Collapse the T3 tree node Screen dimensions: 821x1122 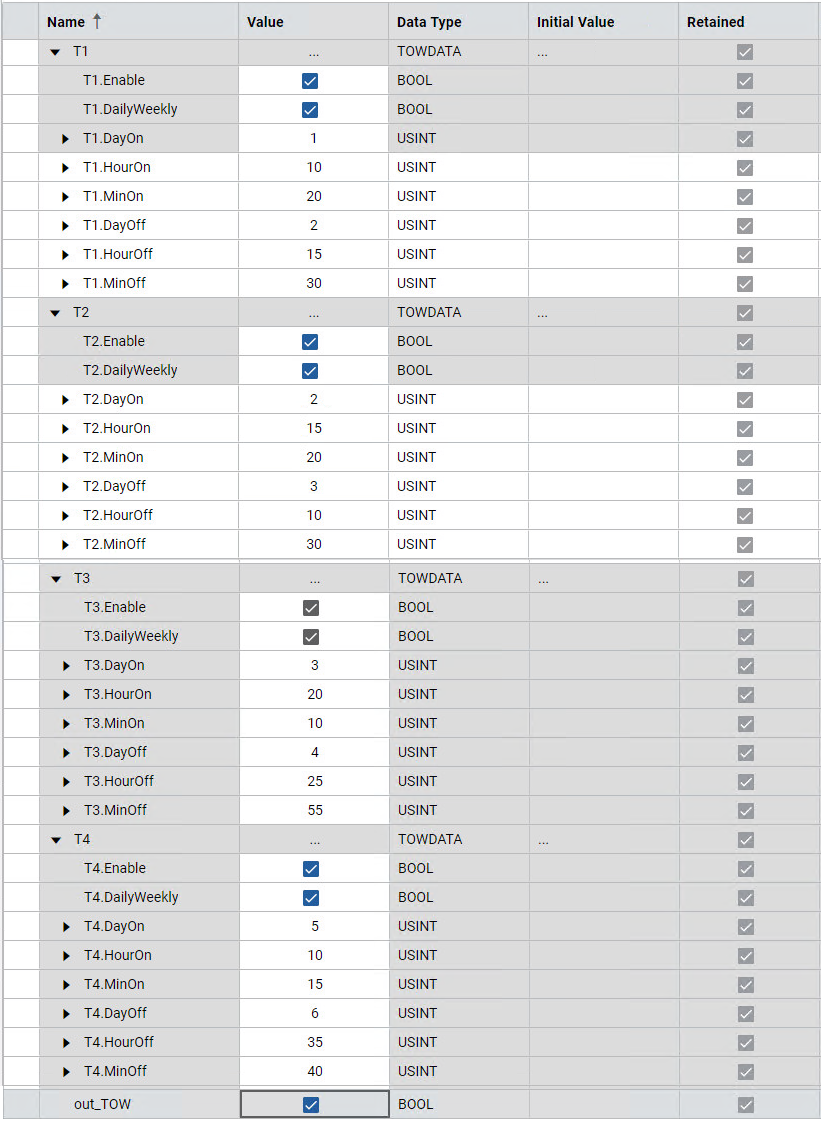pos(56,579)
